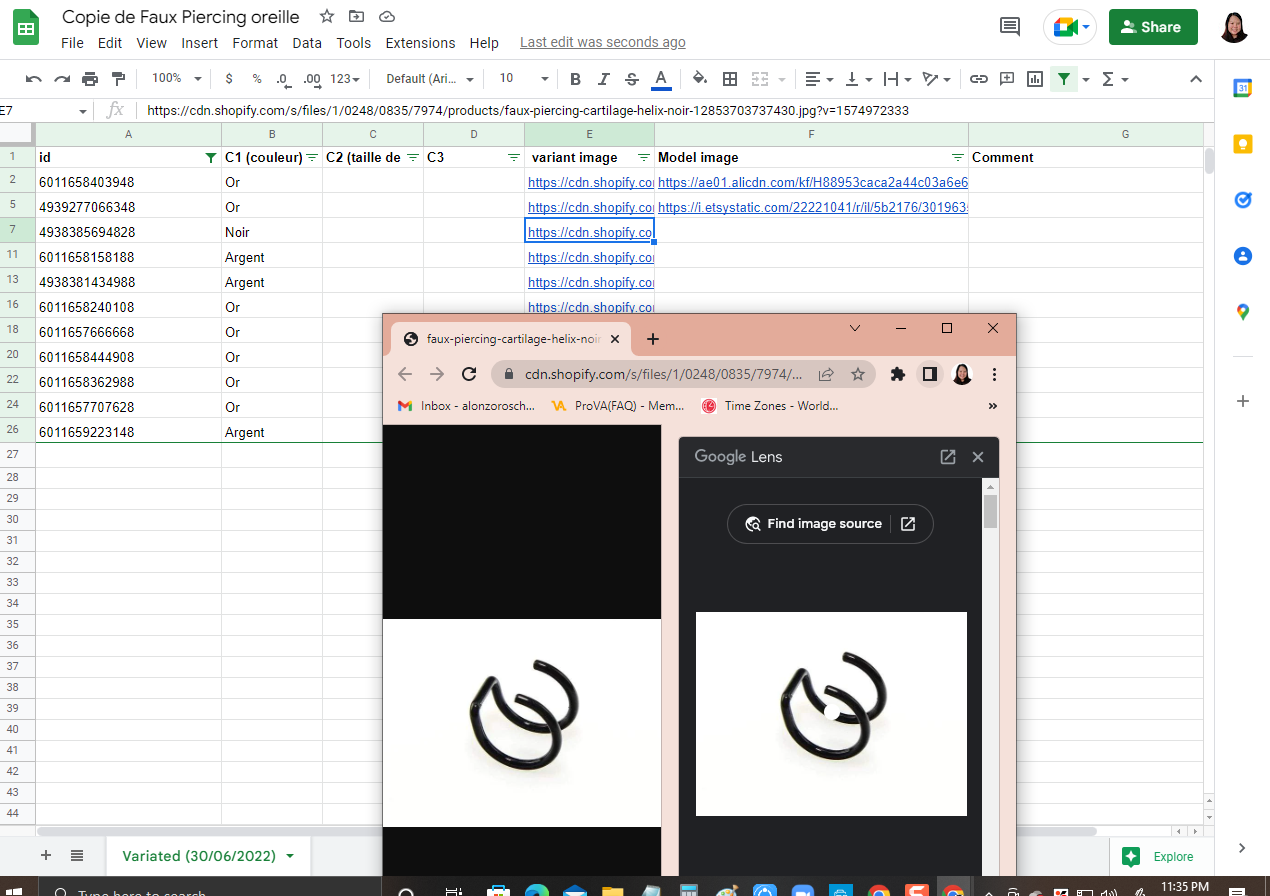Viewport: 1270px width, 896px height.
Task: Collapse the toolbar with the up chevron
Action: (x=1196, y=79)
